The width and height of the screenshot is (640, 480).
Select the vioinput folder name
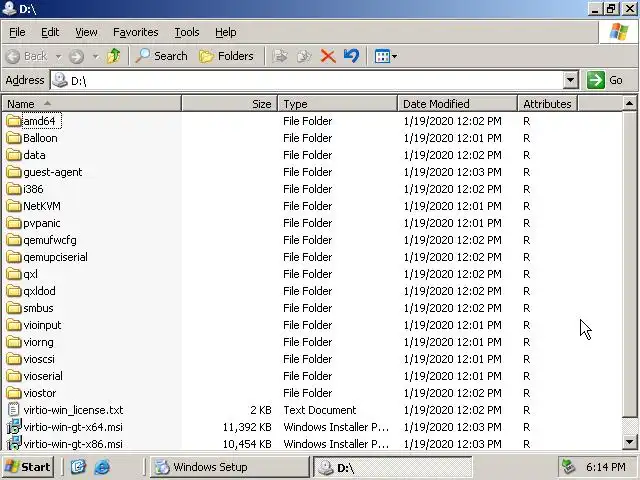coord(42,325)
